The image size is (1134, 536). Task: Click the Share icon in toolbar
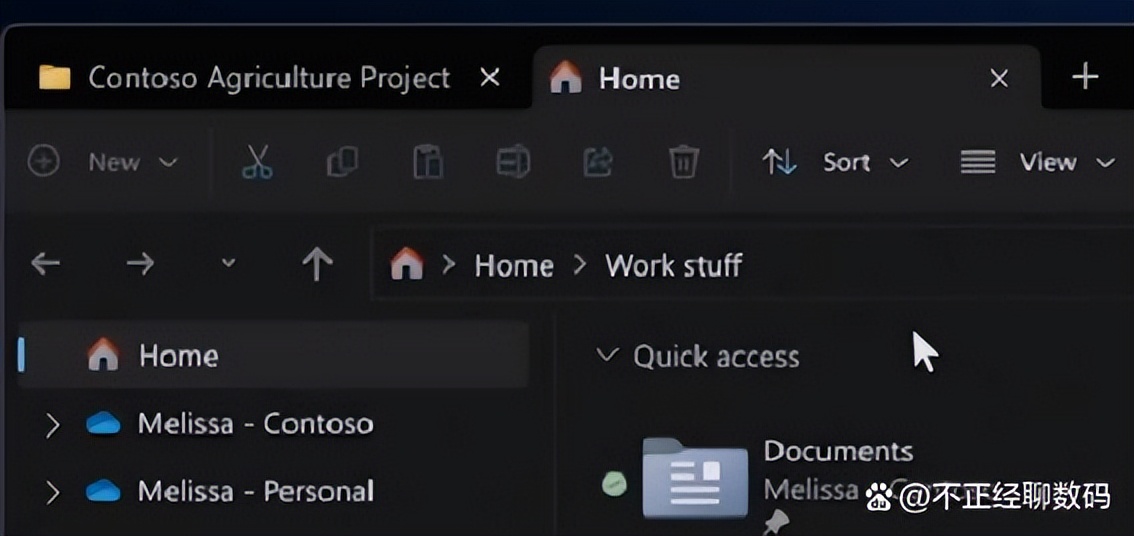(x=598, y=161)
